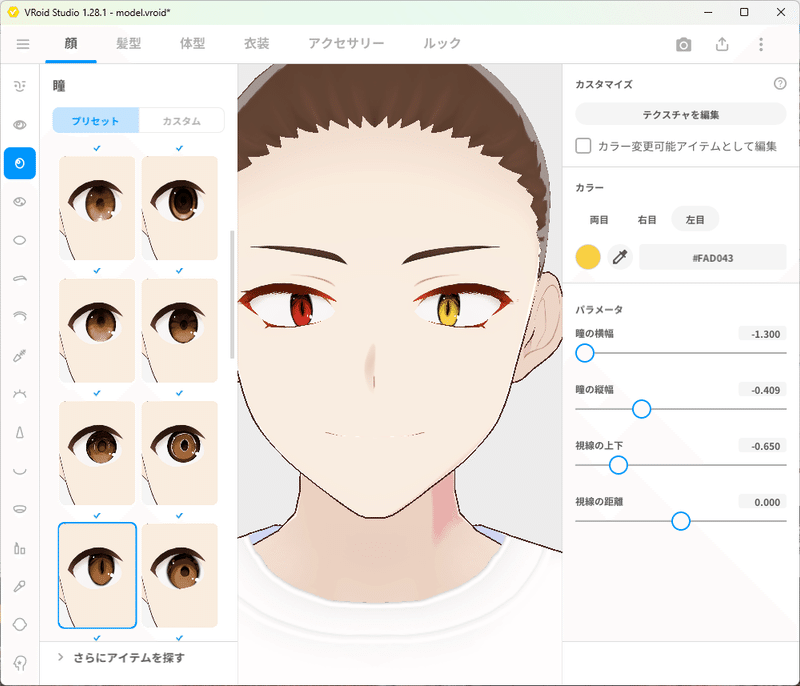The height and width of the screenshot is (686, 800).
Task: Choose 右目 for color target
Action: 647,219
